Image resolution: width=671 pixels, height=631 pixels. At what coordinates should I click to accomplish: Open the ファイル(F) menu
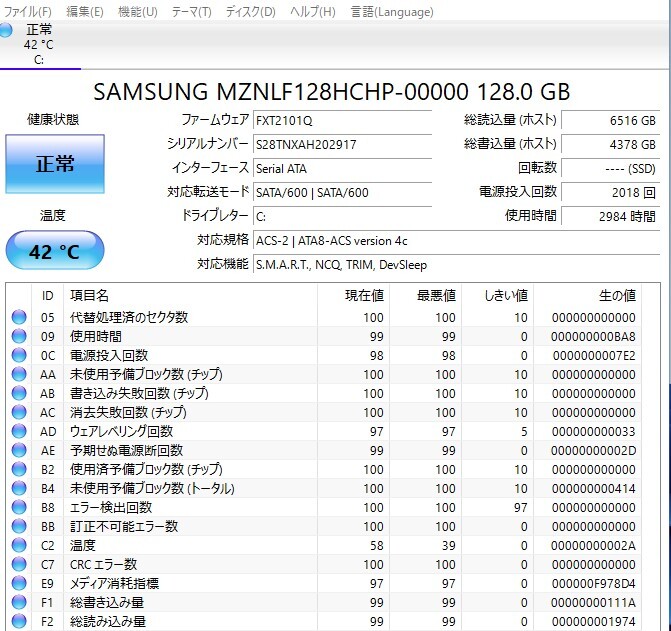click(26, 12)
